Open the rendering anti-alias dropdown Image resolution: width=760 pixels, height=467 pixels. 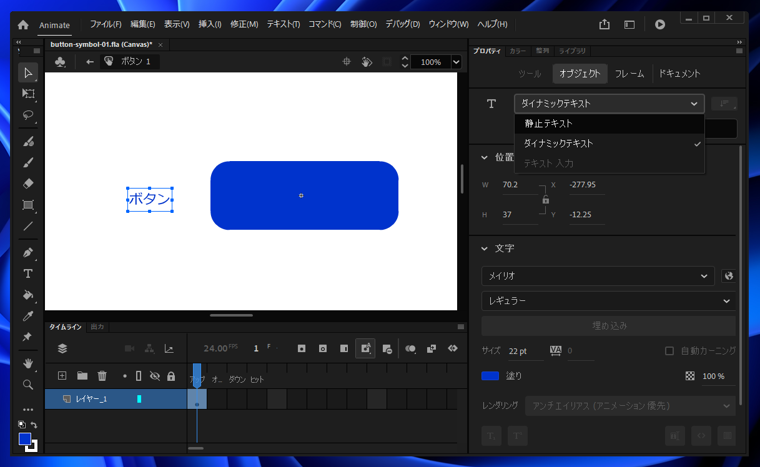click(x=630, y=406)
